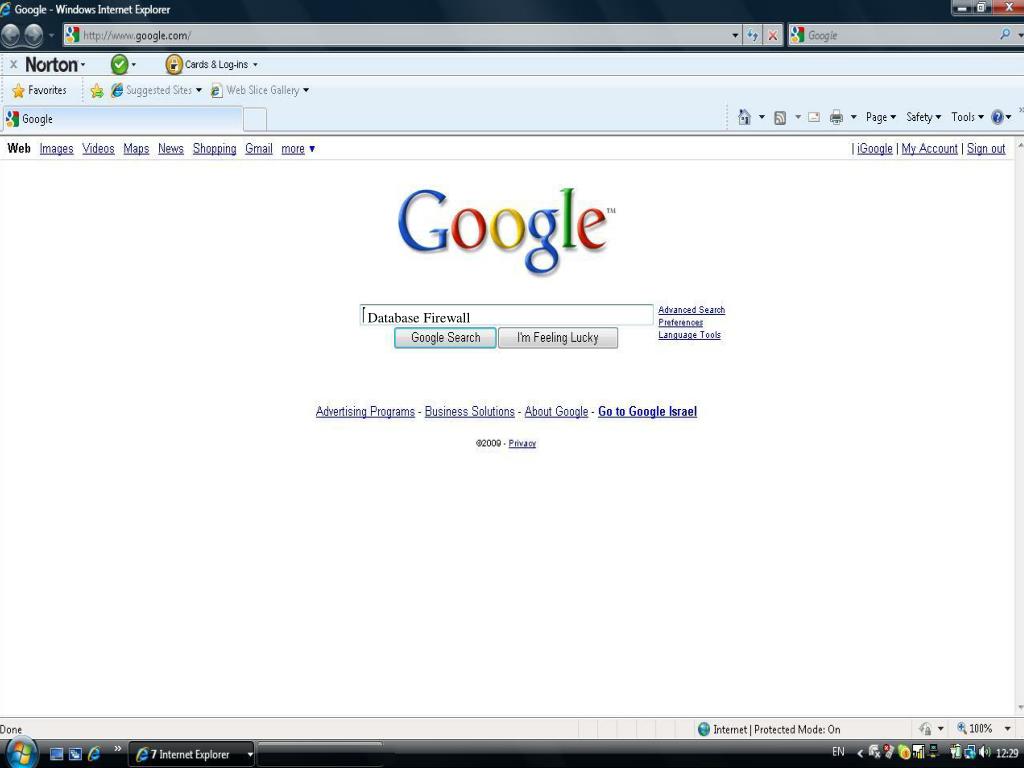Close the Norton toolbar with its X
Screen dimensions: 1024x768
pos(13,64)
